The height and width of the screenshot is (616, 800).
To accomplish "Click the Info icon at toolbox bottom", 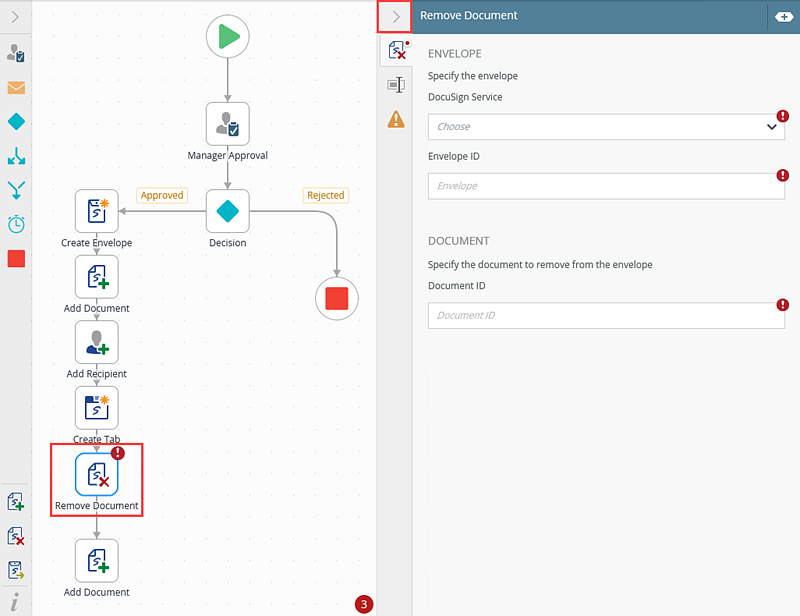I will 15,601.
